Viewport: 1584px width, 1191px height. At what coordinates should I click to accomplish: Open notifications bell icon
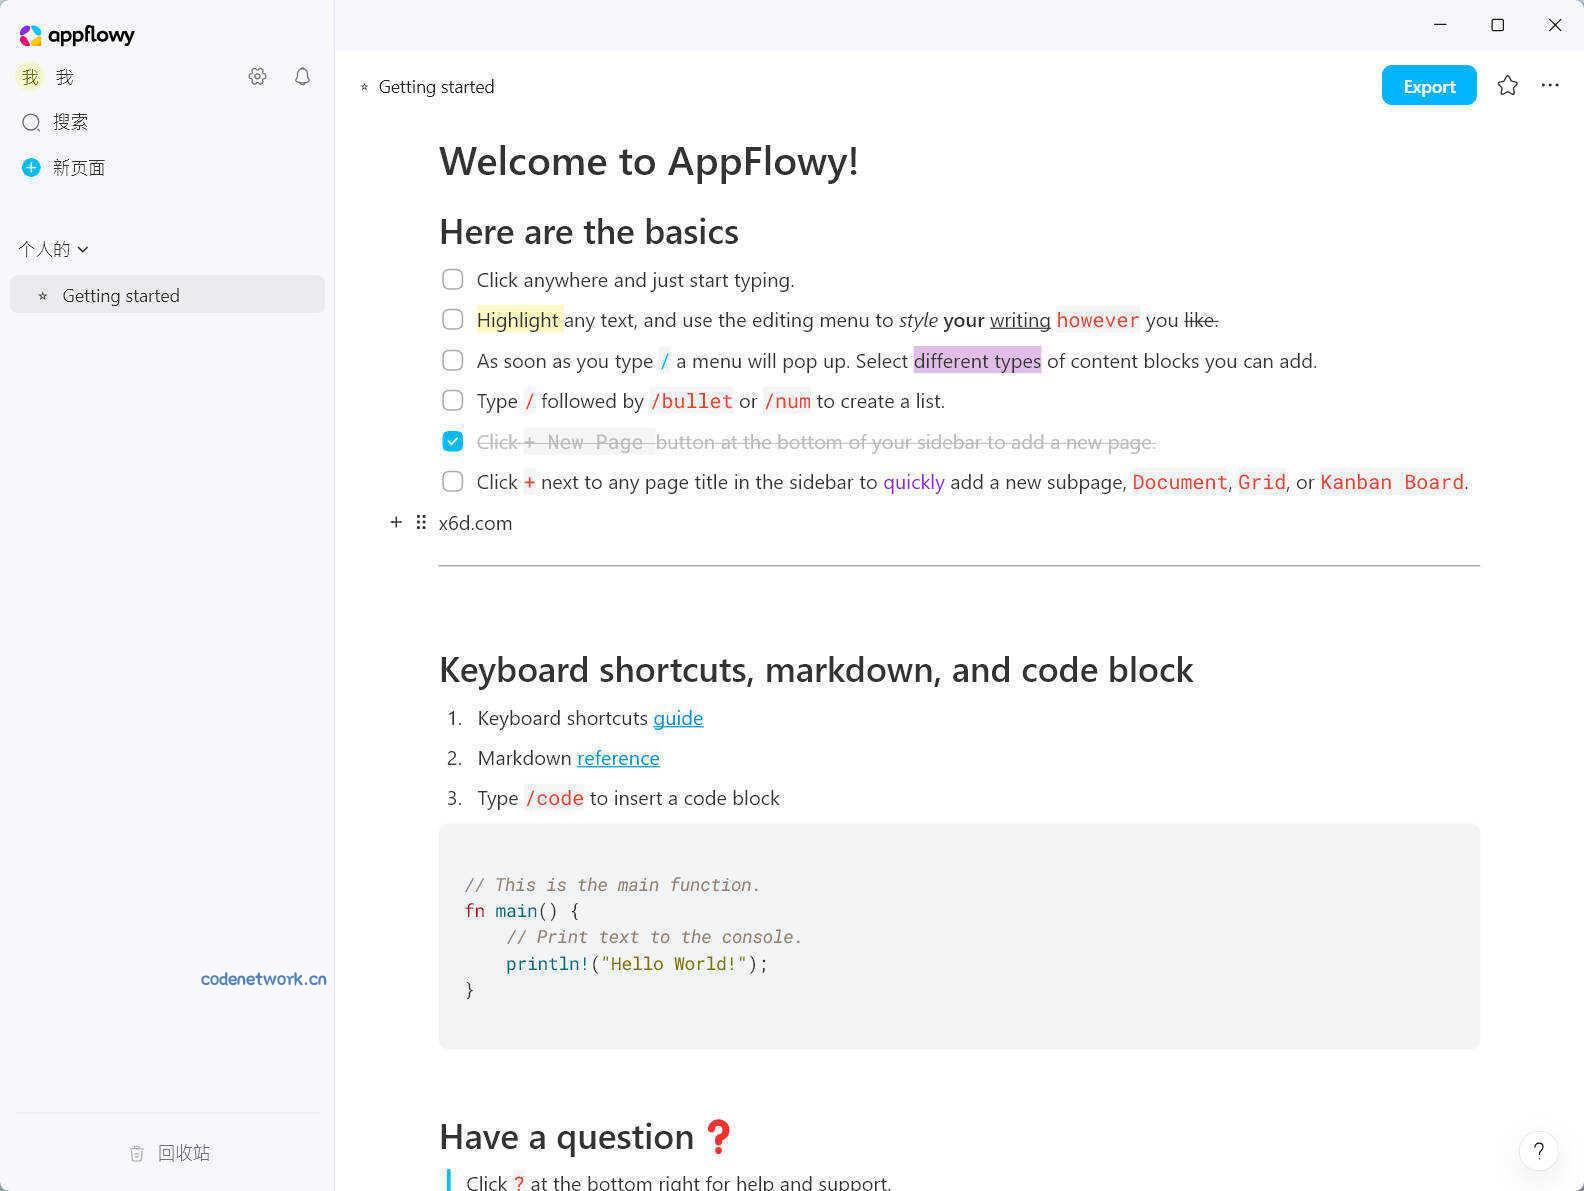point(302,76)
